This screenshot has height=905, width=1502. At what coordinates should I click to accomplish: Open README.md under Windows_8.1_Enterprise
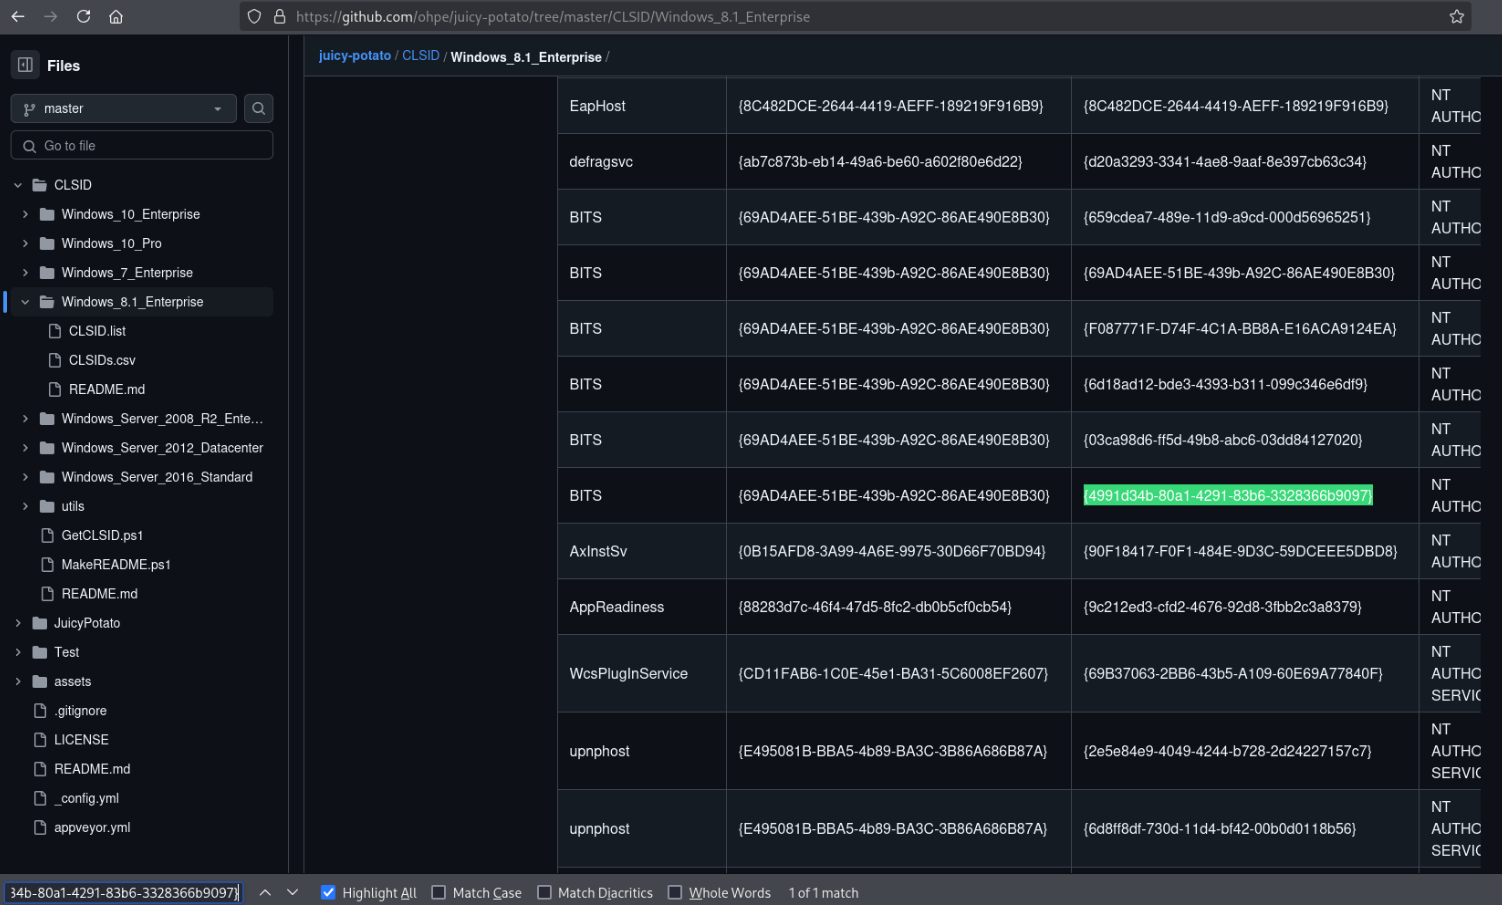(106, 389)
